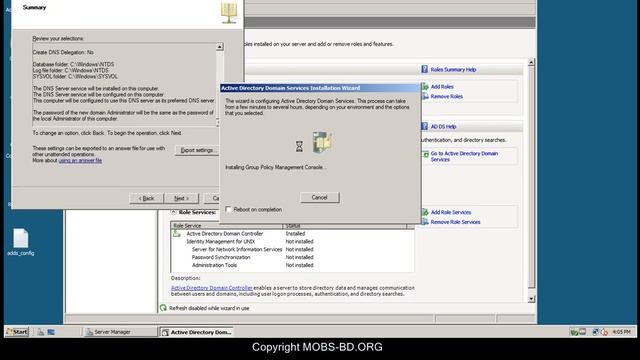The image size is (640, 360).
Task: Open Add Roles link
Action: coord(442,87)
